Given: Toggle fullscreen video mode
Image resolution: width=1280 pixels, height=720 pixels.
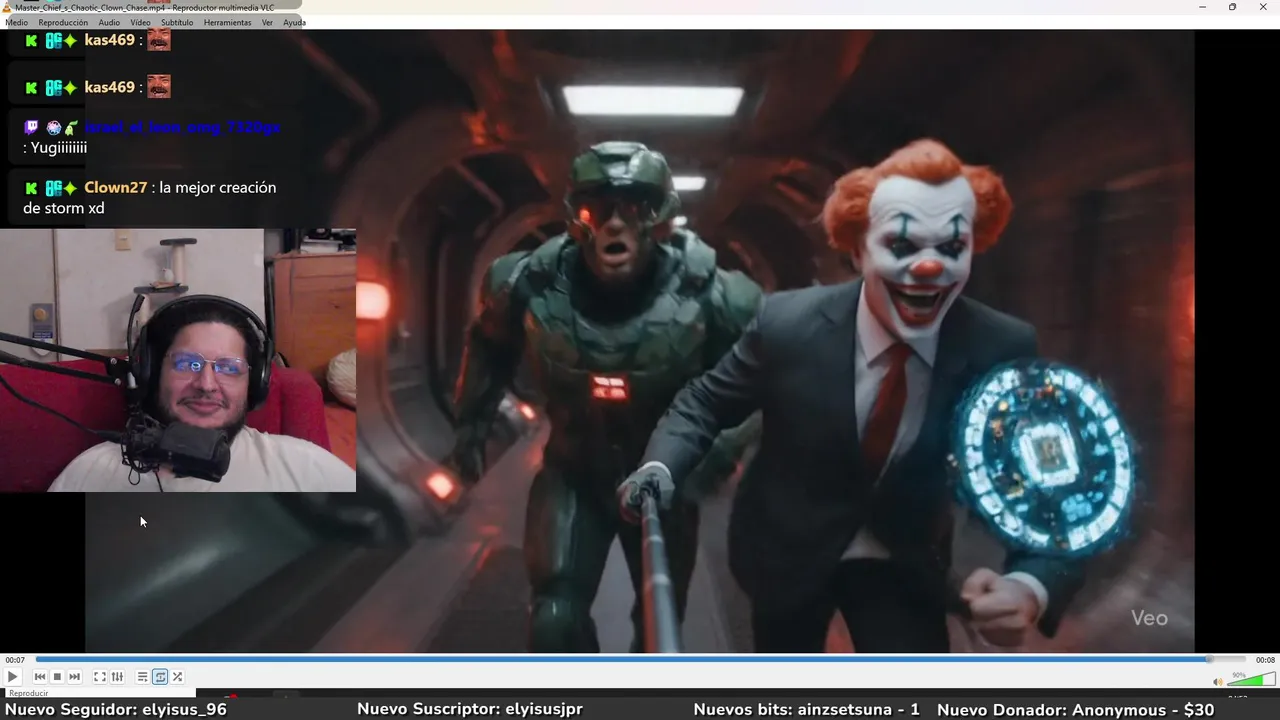Looking at the screenshot, I should point(100,677).
